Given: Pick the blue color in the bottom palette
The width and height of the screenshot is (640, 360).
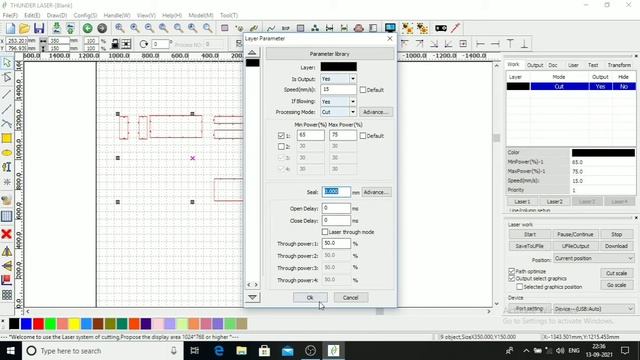Looking at the screenshot, I should [26, 324].
